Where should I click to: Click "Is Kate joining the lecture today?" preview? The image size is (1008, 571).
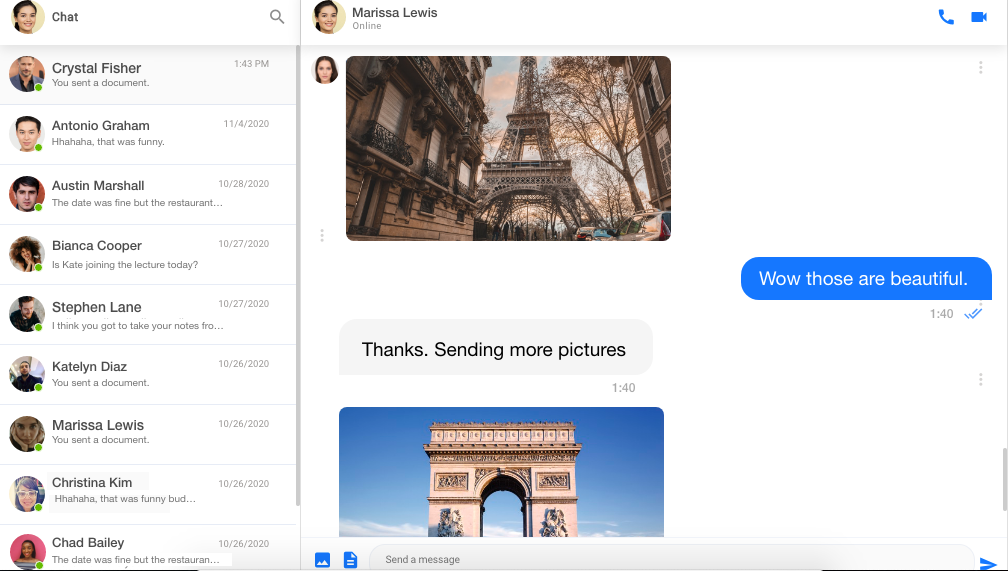125,264
